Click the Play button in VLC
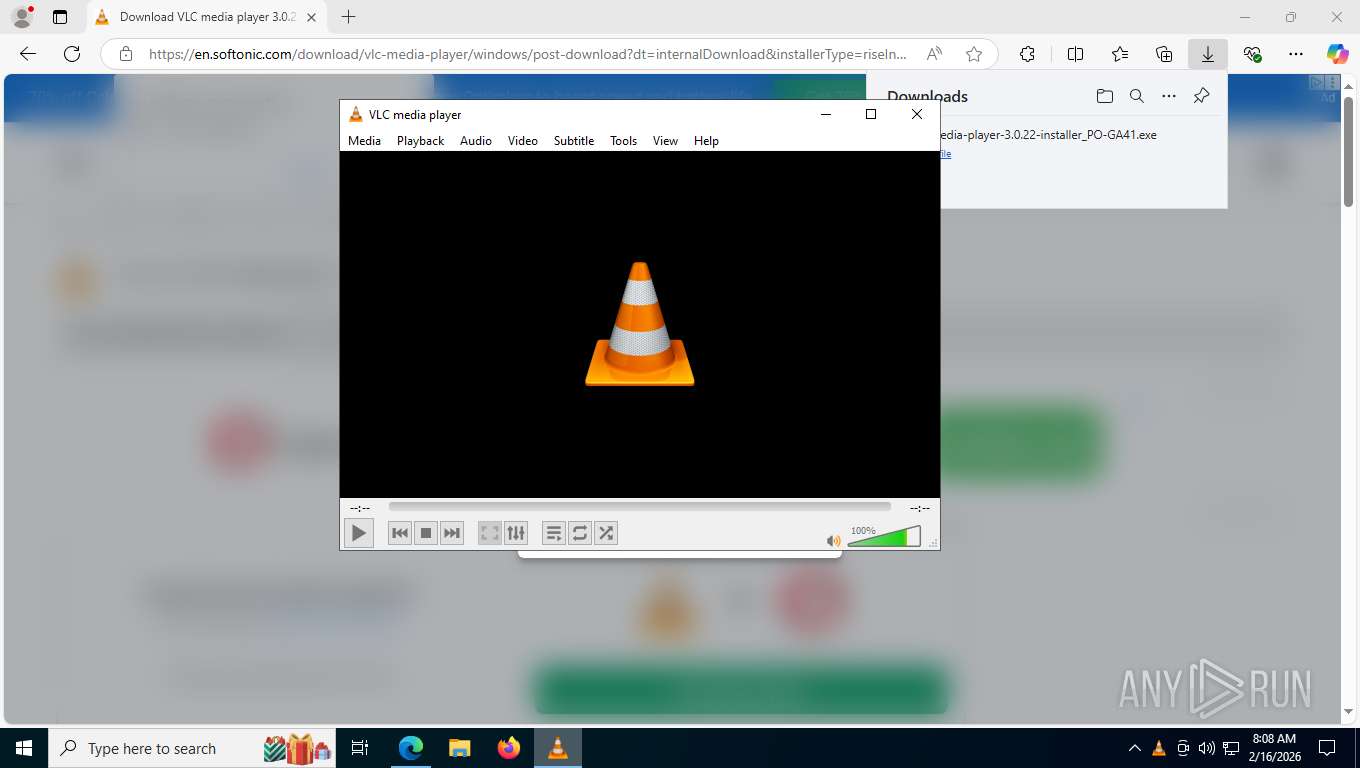Viewport: 1360px width, 768px height. (358, 533)
